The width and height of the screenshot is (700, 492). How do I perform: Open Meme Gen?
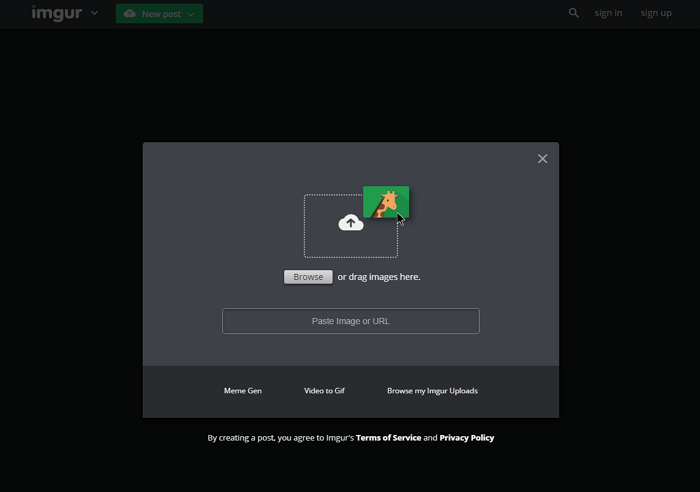tap(243, 391)
